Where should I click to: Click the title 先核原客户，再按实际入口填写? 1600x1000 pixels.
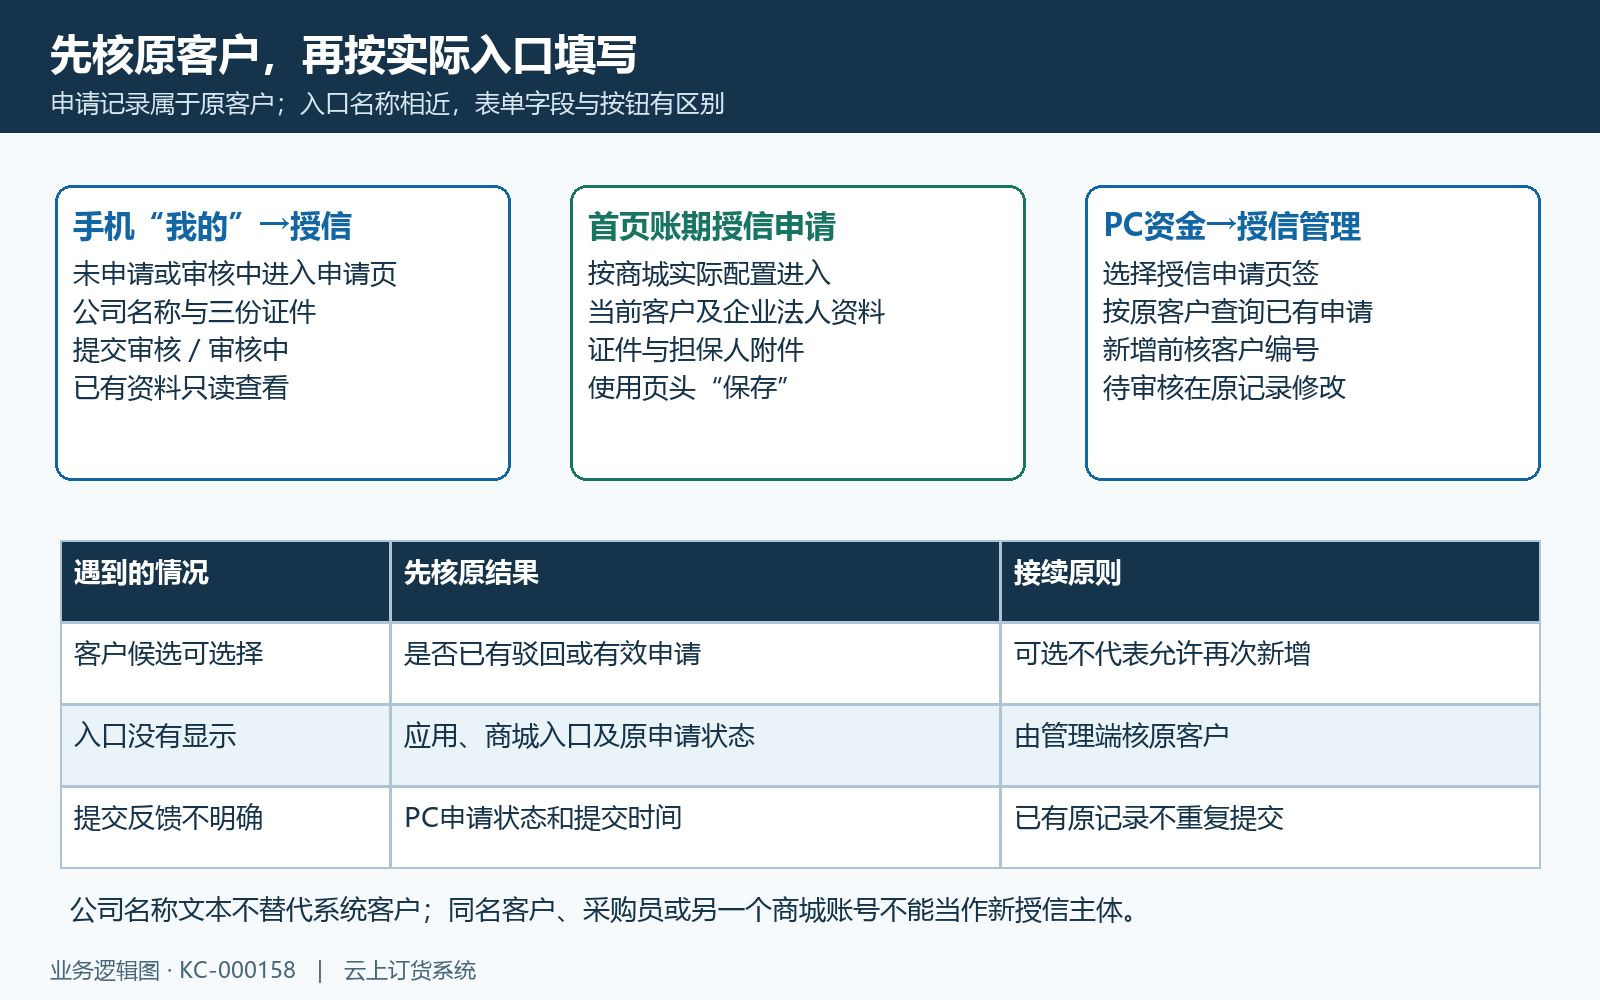[x=343, y=55]
